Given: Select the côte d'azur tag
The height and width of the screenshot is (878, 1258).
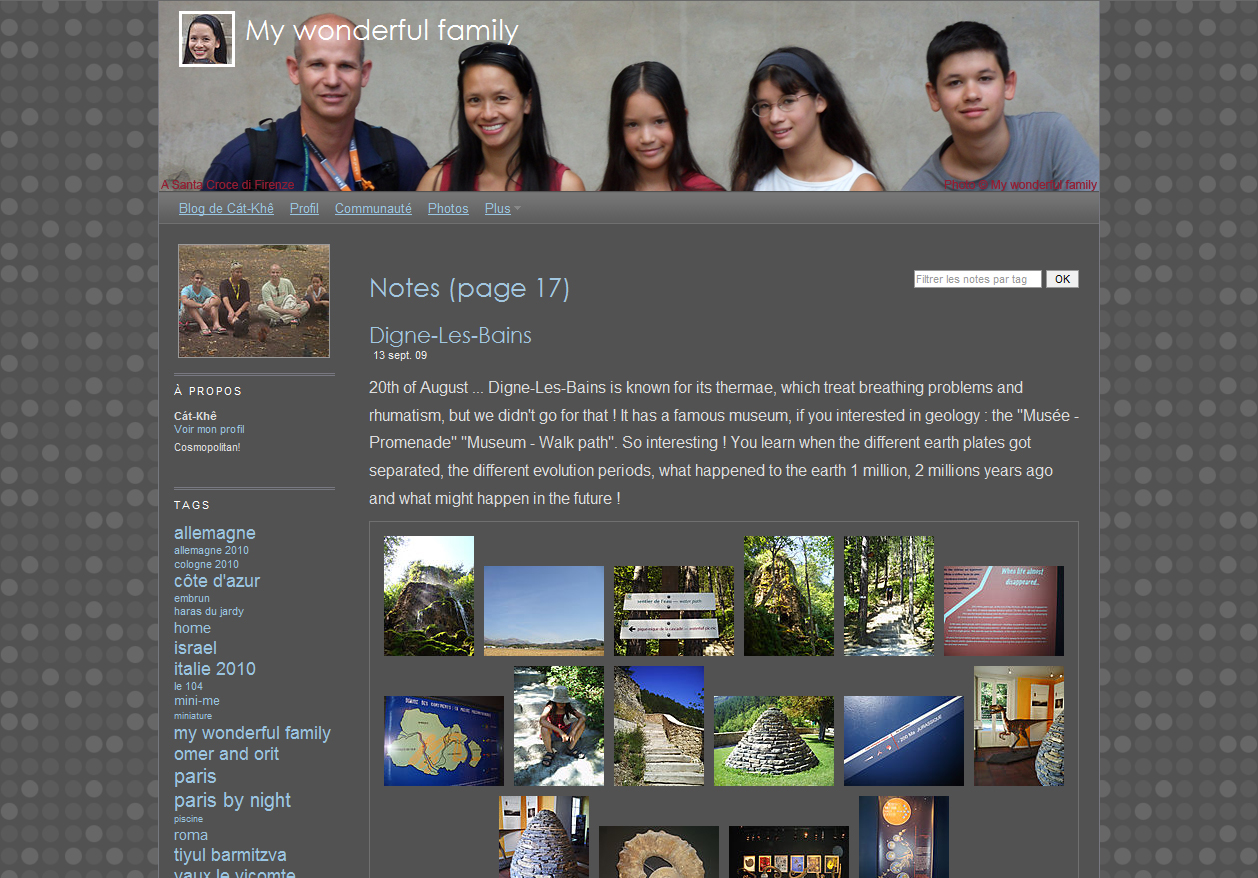Looking at the screenshot, I should (x=217, y=581).
